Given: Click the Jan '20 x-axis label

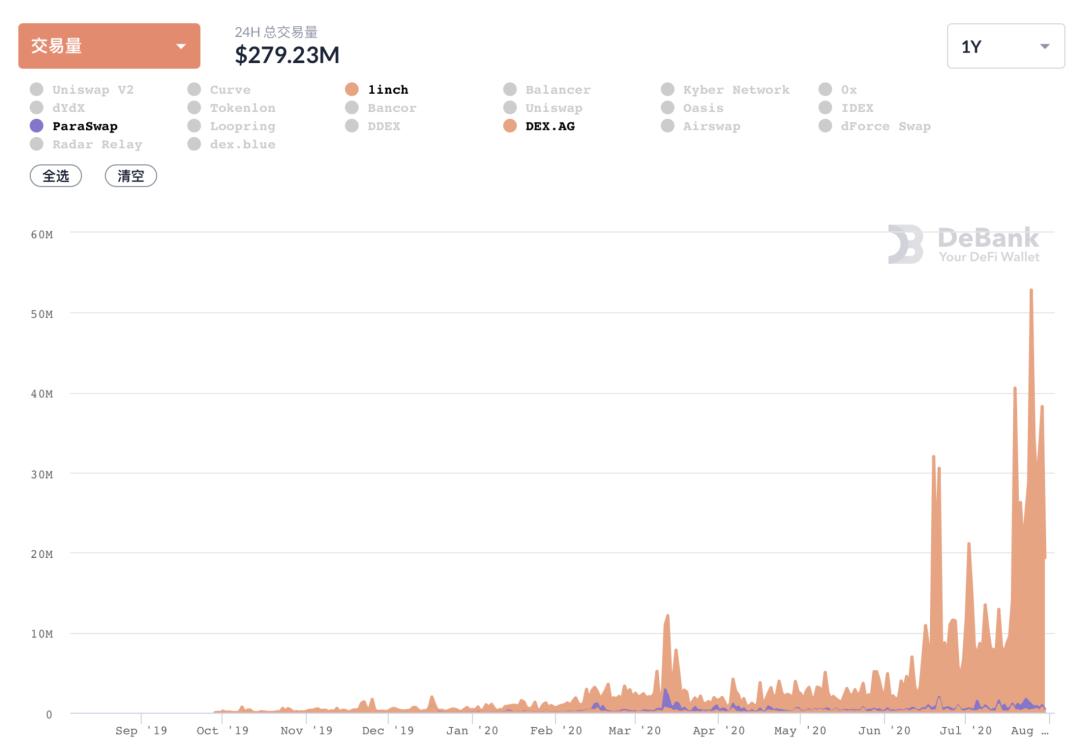Looking at the screenshot, I should [x=472, y=731].
